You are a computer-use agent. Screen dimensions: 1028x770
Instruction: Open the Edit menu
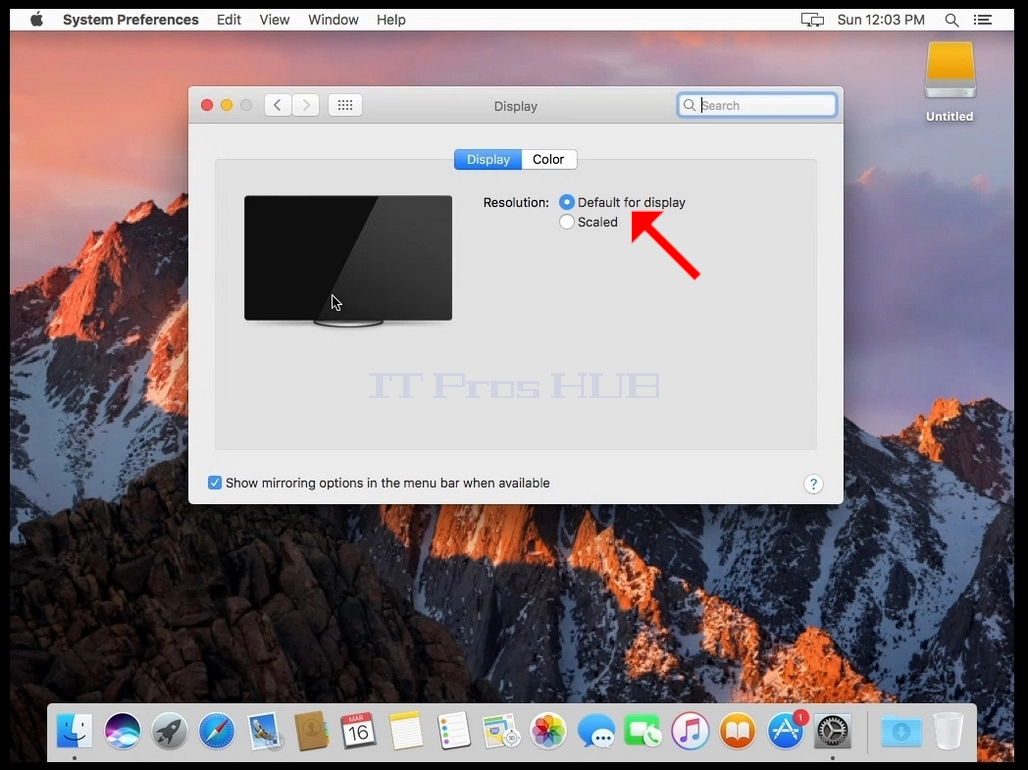point(229,20)
